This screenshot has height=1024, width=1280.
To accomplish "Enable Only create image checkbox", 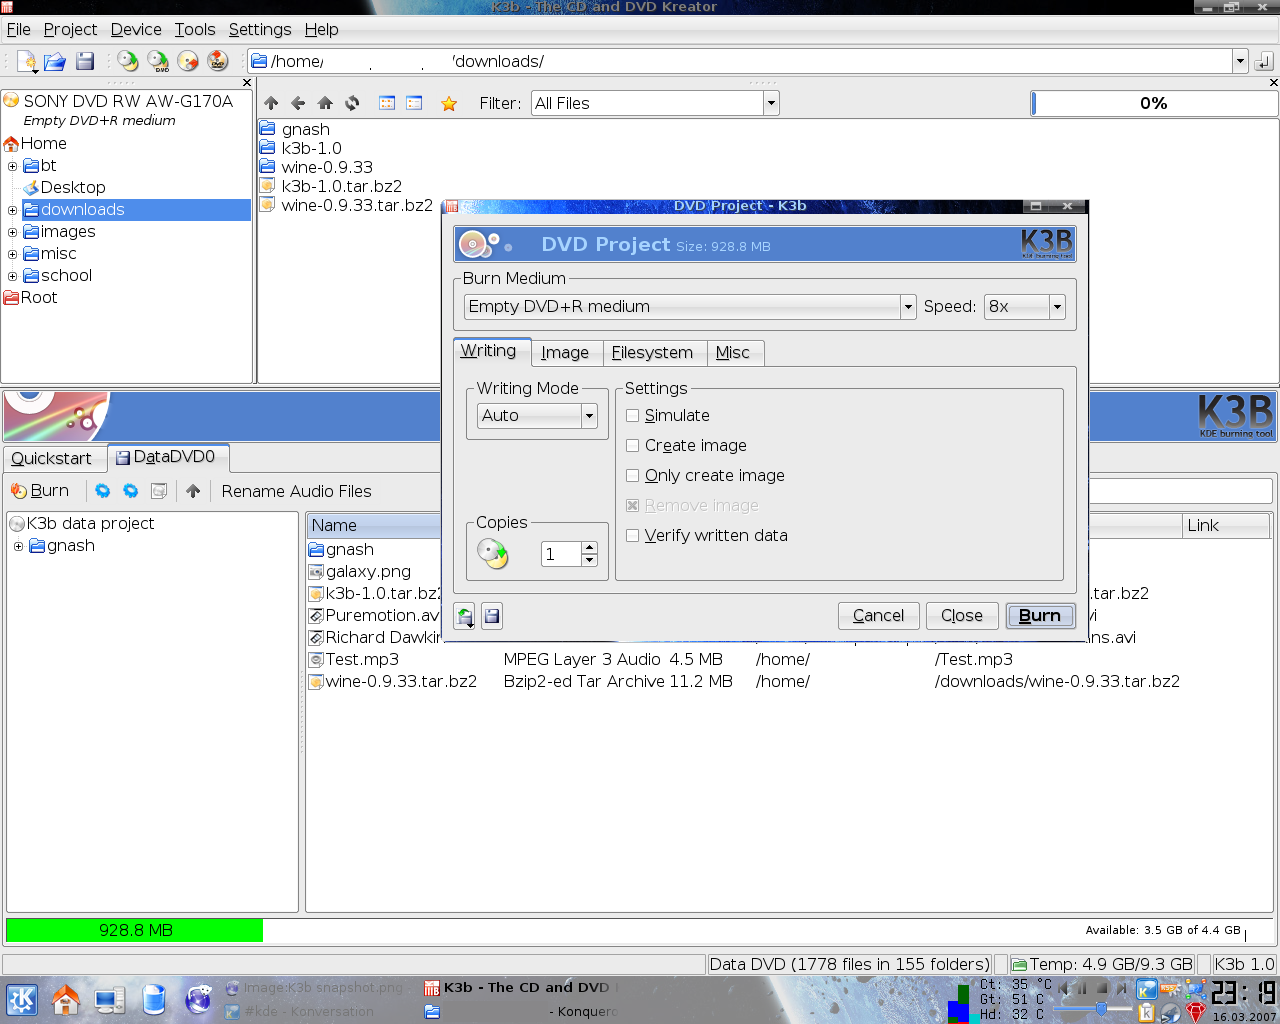I will (632, 476).
